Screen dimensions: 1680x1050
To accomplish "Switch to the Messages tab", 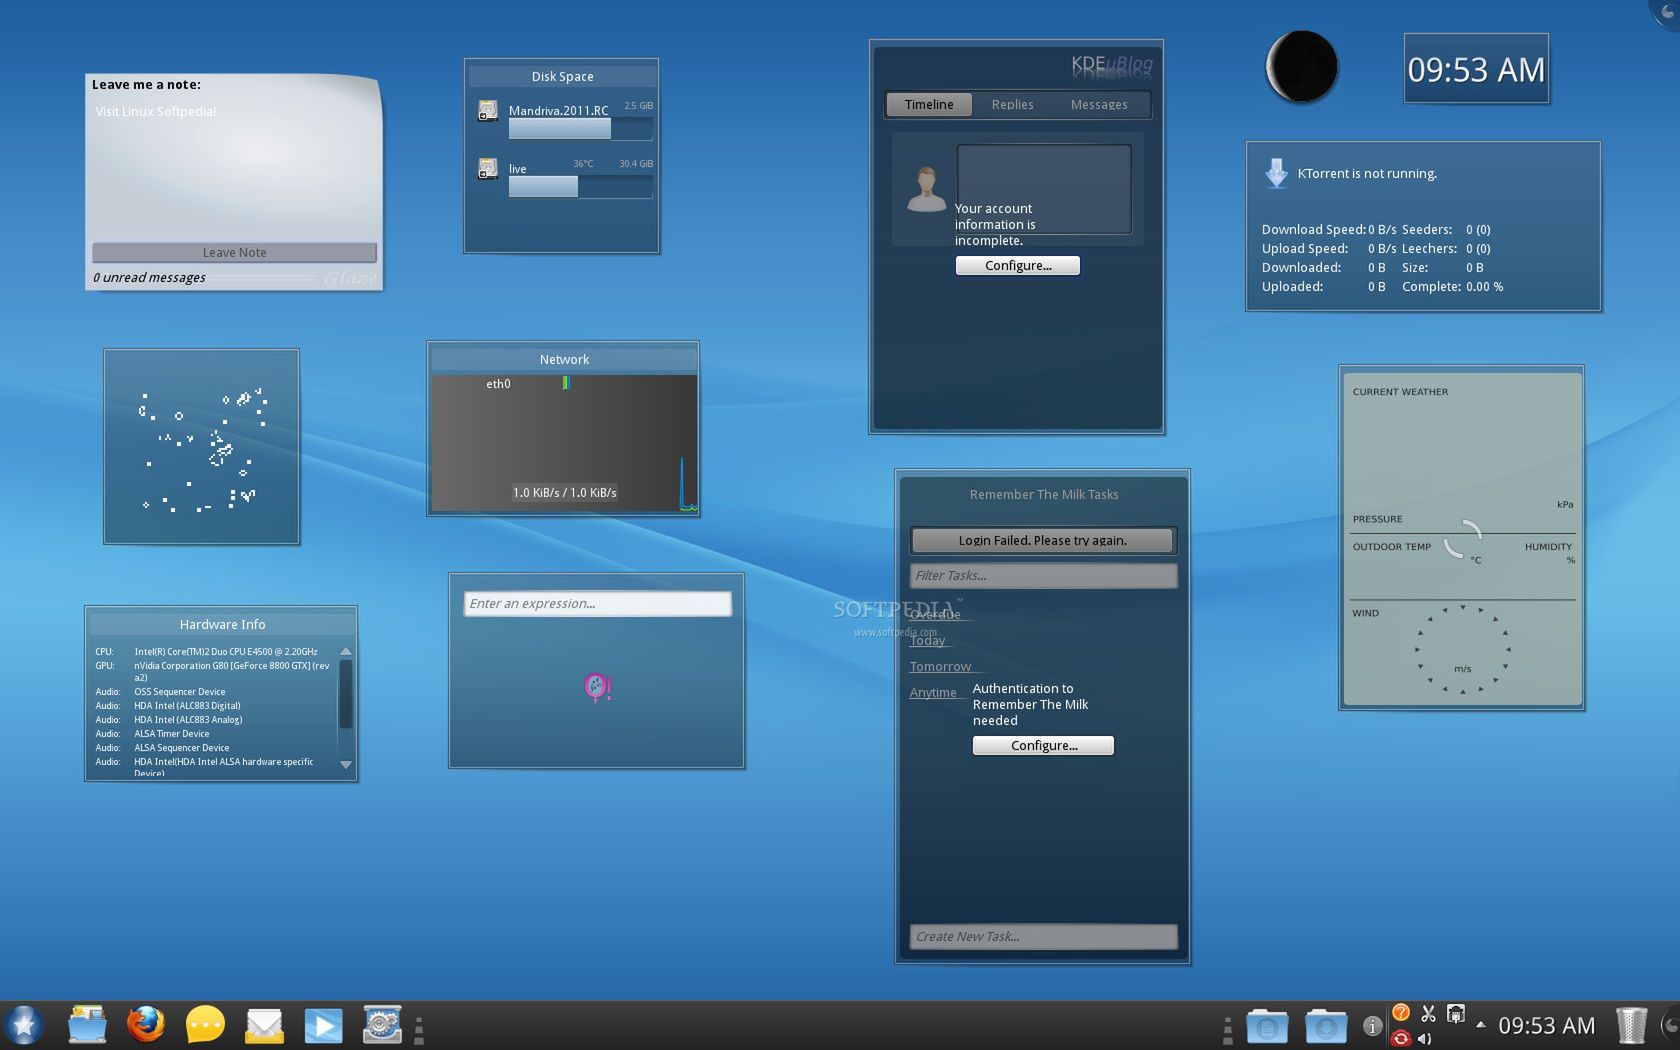I will point(1098,104).
